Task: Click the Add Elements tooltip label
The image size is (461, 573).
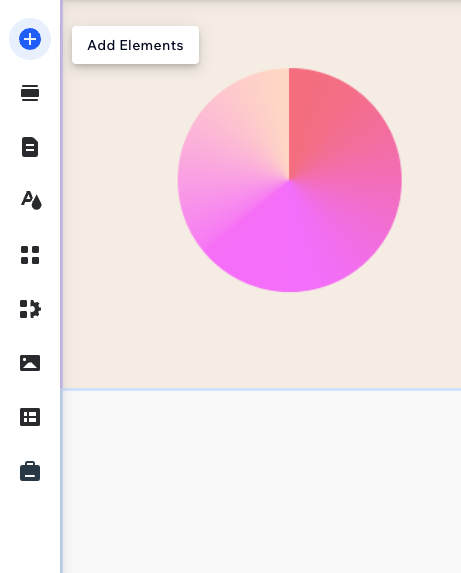Action: 136,45
